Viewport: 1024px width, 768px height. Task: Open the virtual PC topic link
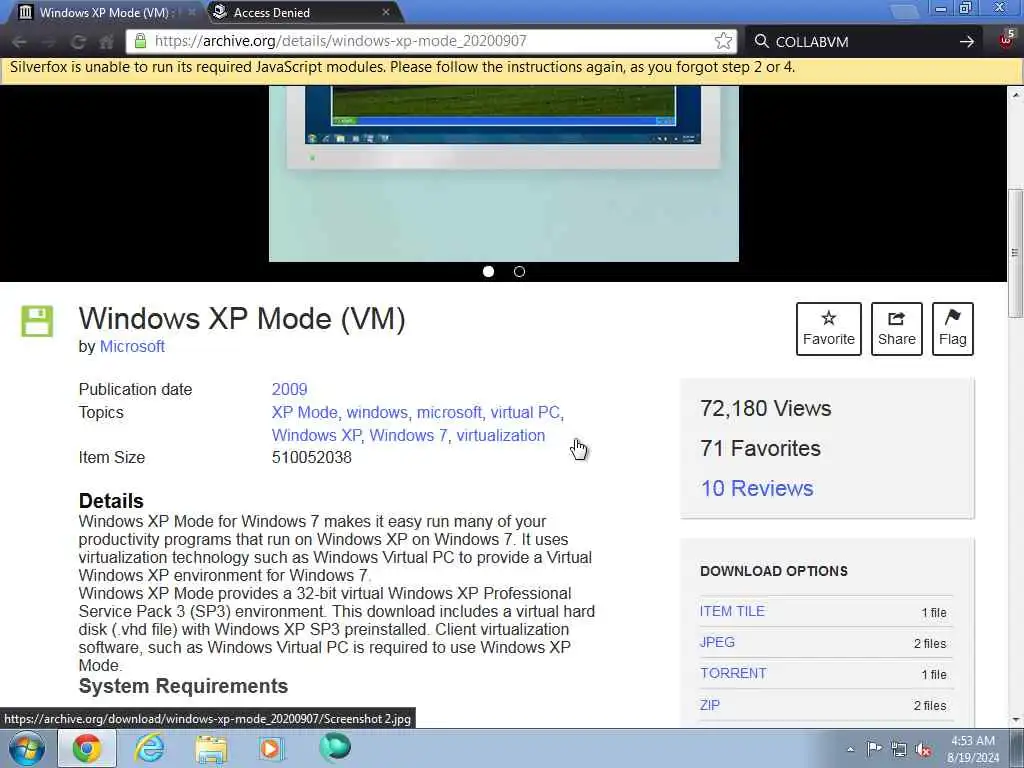click(x=525, y=413)
